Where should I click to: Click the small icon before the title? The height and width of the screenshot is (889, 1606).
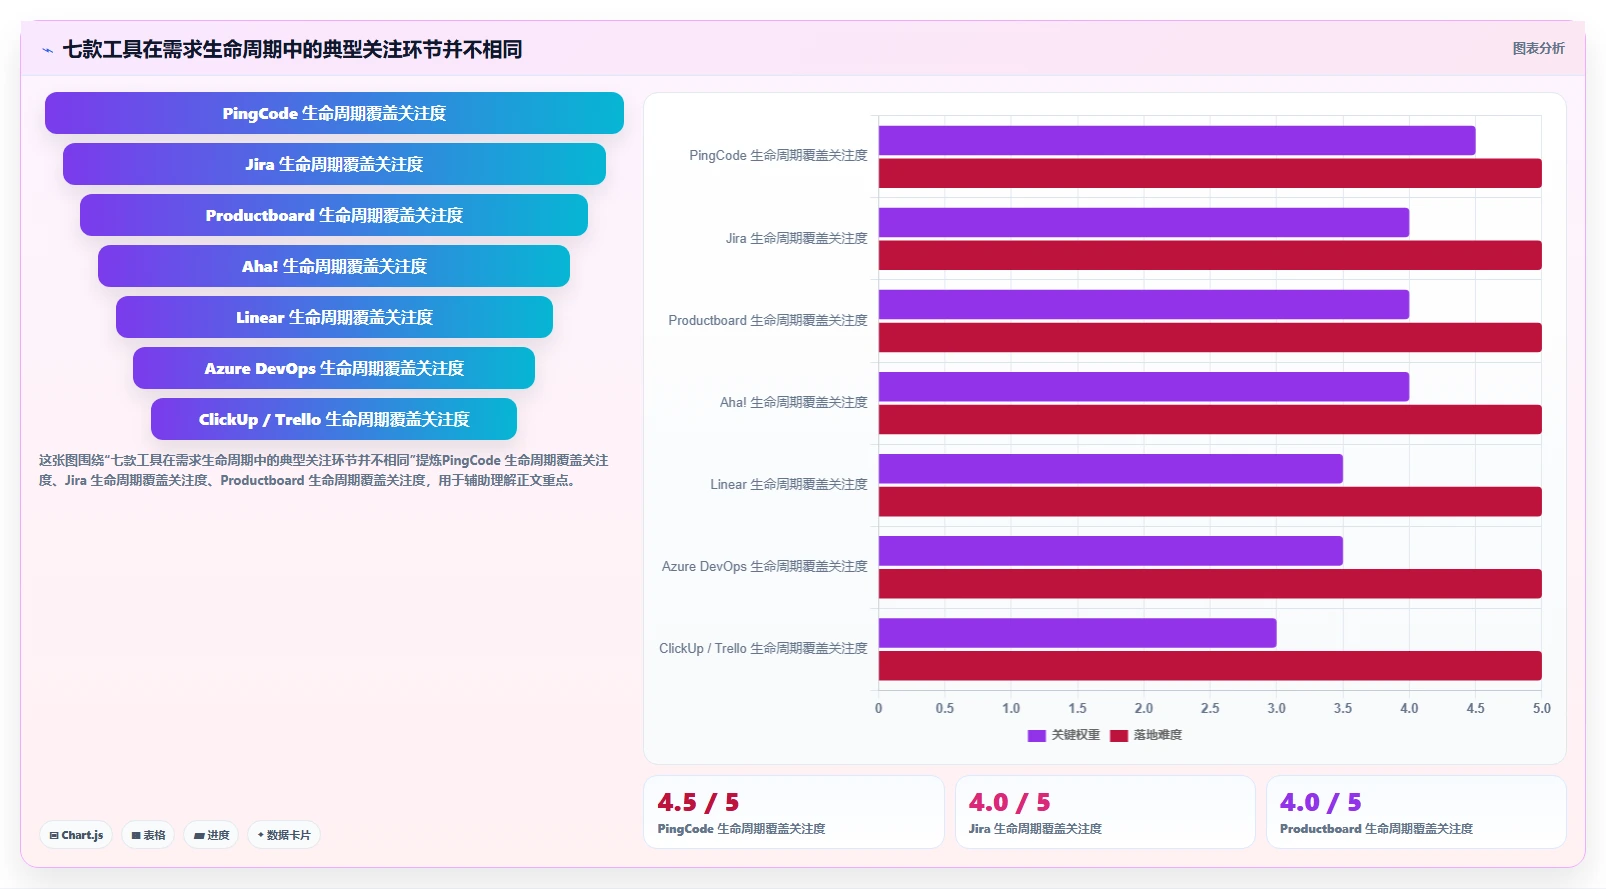click(x=47, y=50)
